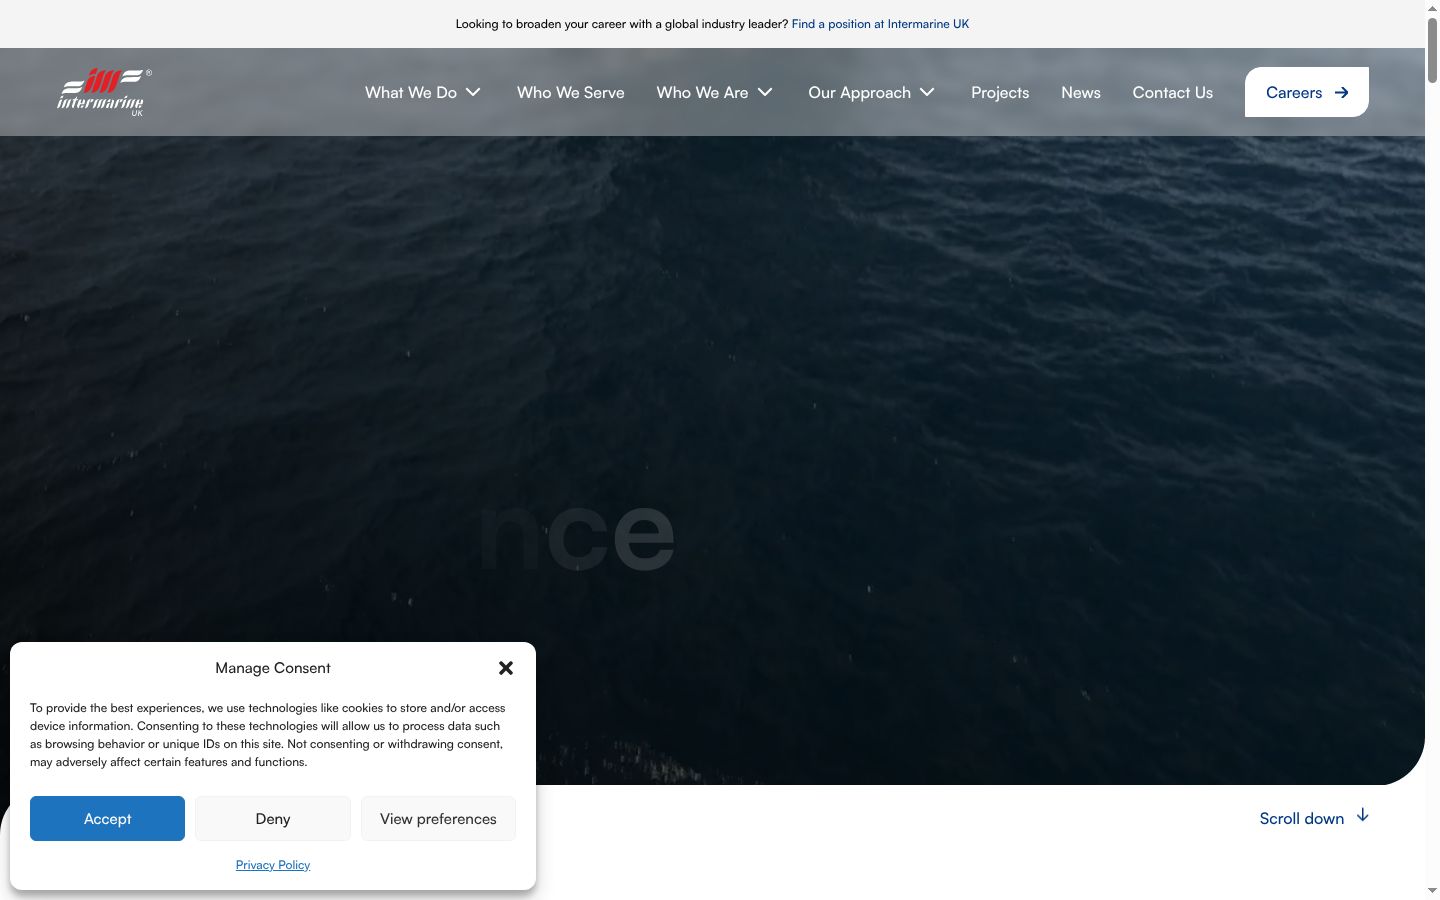Viewport: 1440px width, 900px height.
Task: Click the scrollbar down arrow
Action: (x=1433, y=891)
